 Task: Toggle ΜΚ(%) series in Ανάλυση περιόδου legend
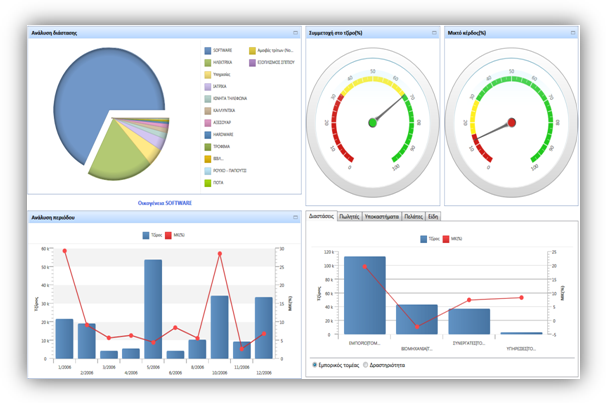[x=175, y=235]
